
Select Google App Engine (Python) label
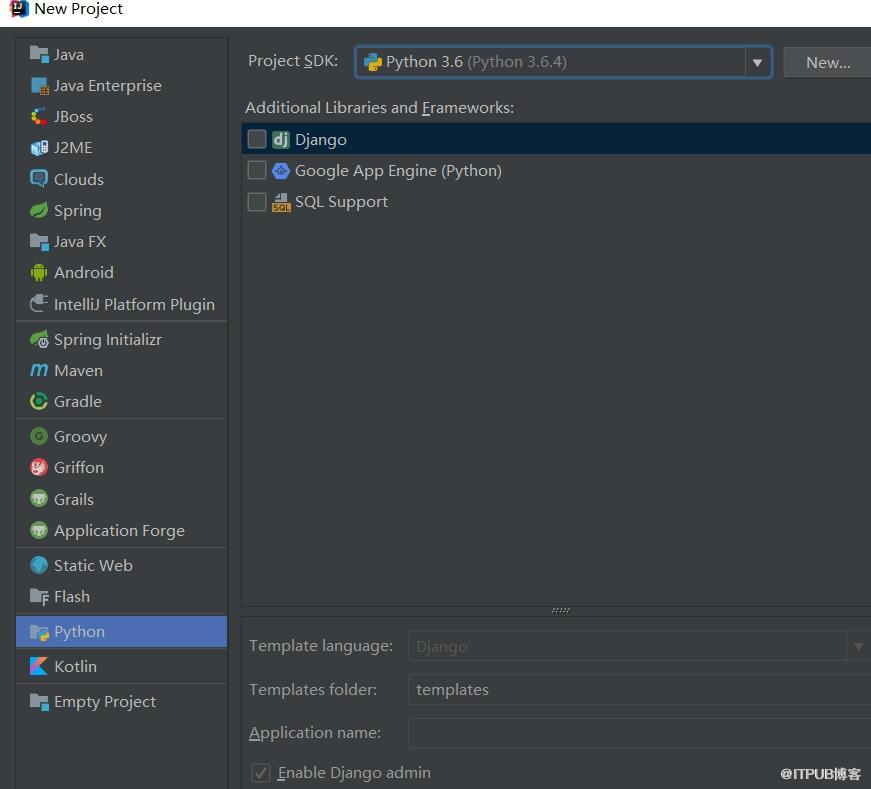pos(398,171)
